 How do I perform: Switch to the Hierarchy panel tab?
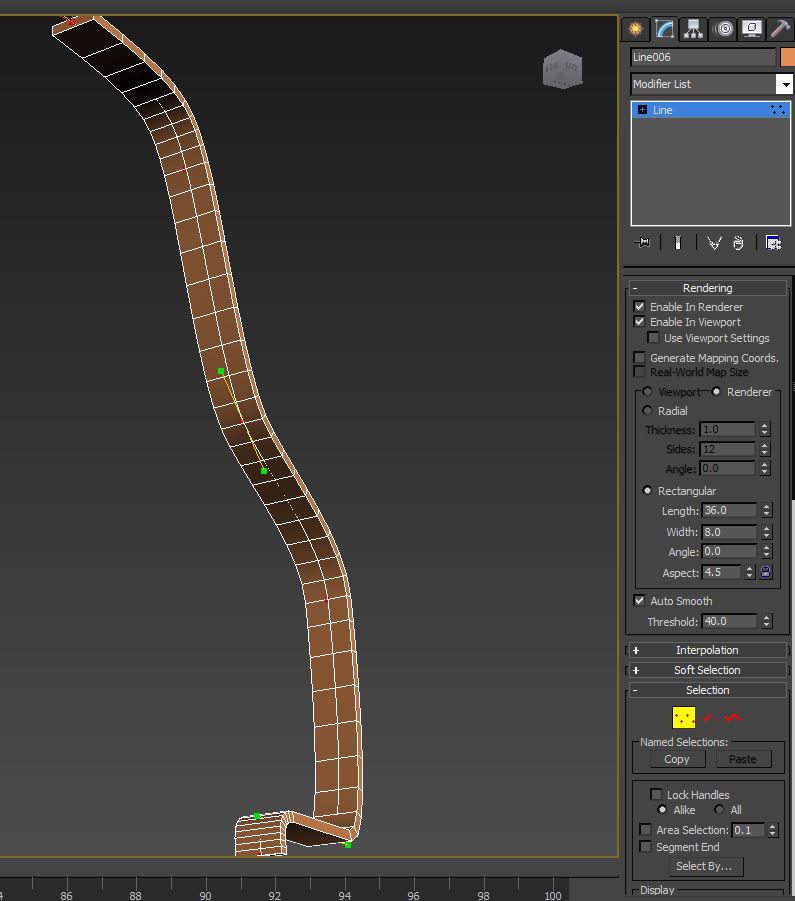[x=693, y=29]
